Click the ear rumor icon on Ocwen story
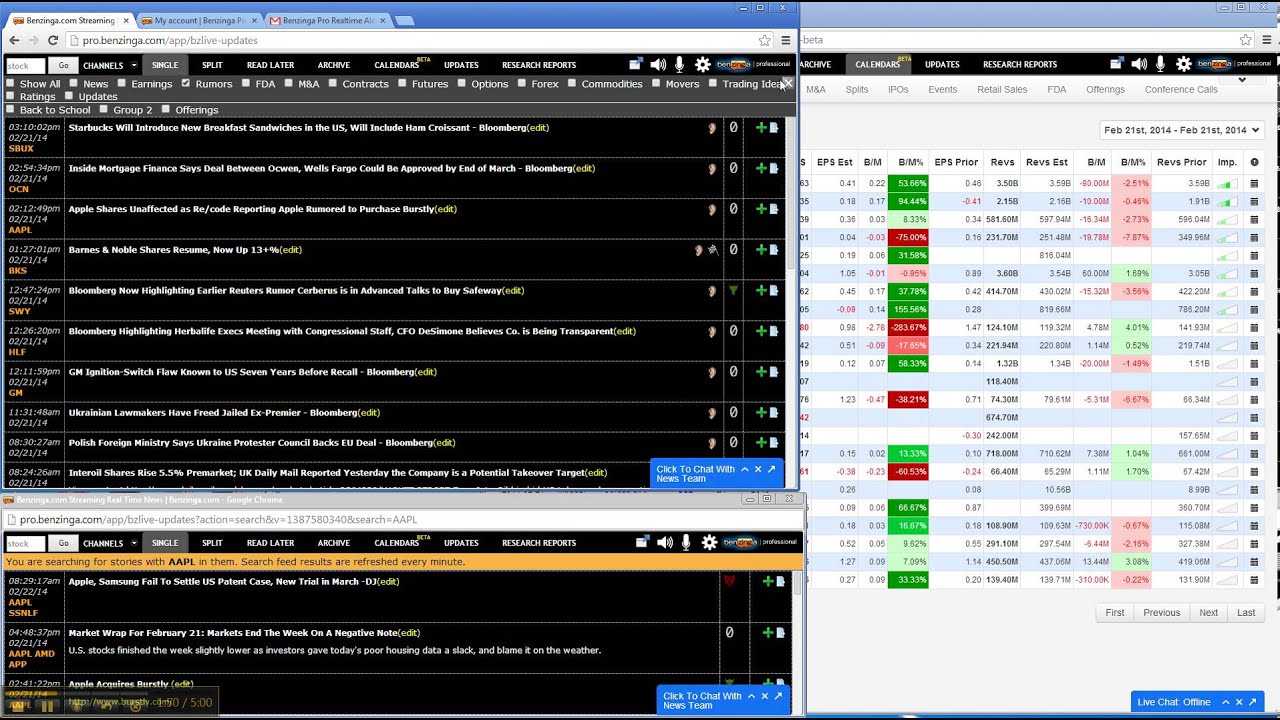This screenshot has width=1280, height=720. tap(712, 169)
